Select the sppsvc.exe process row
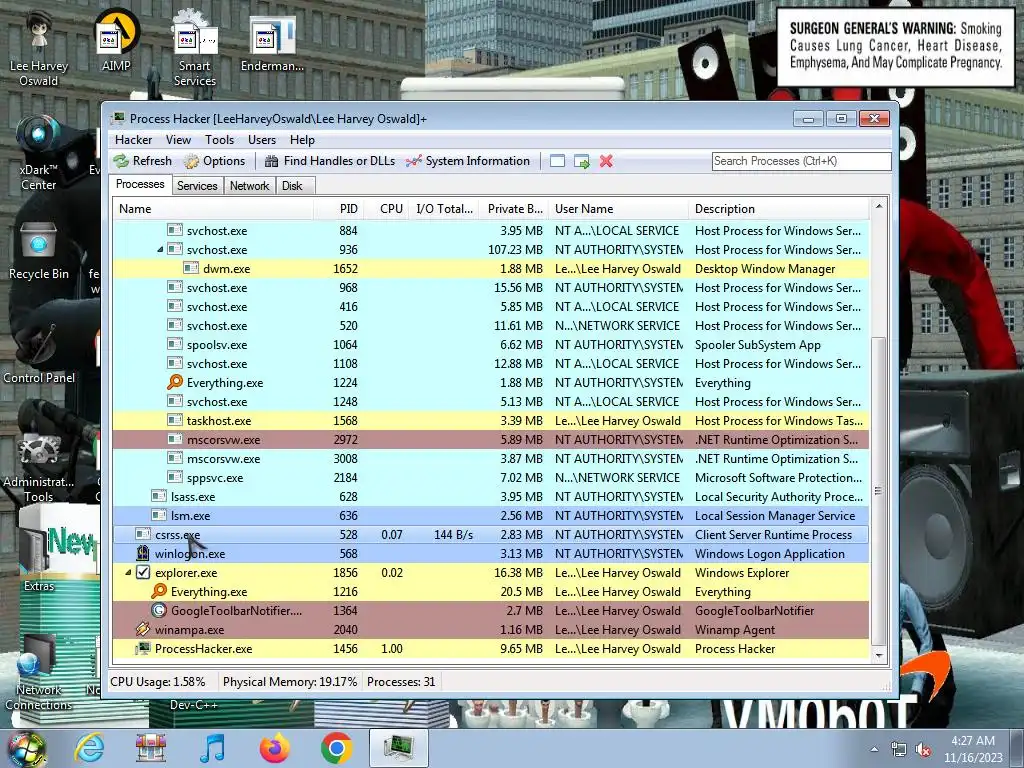Viewport: 1024px width, 768px height. click(x=491, y=477)
